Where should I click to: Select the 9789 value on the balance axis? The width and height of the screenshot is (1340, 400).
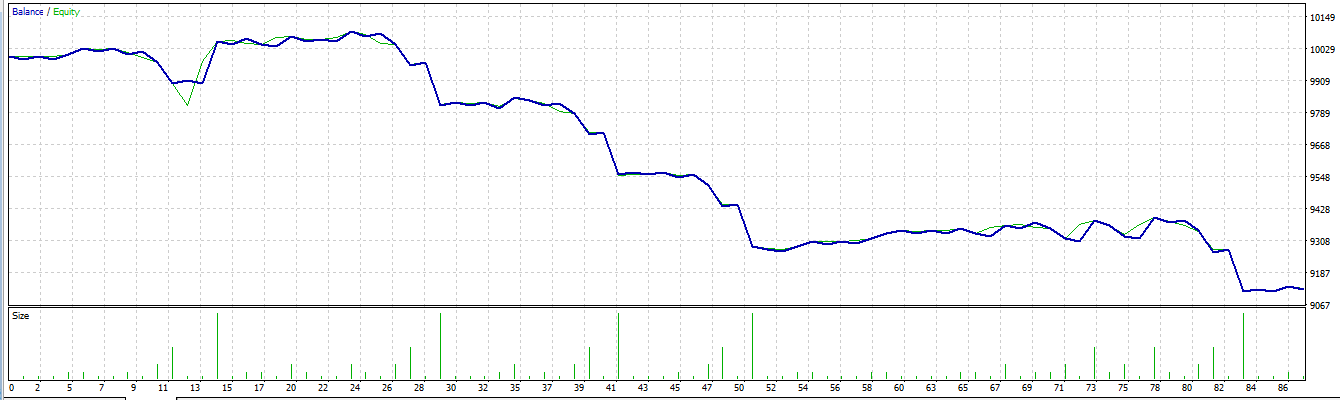1320,114
